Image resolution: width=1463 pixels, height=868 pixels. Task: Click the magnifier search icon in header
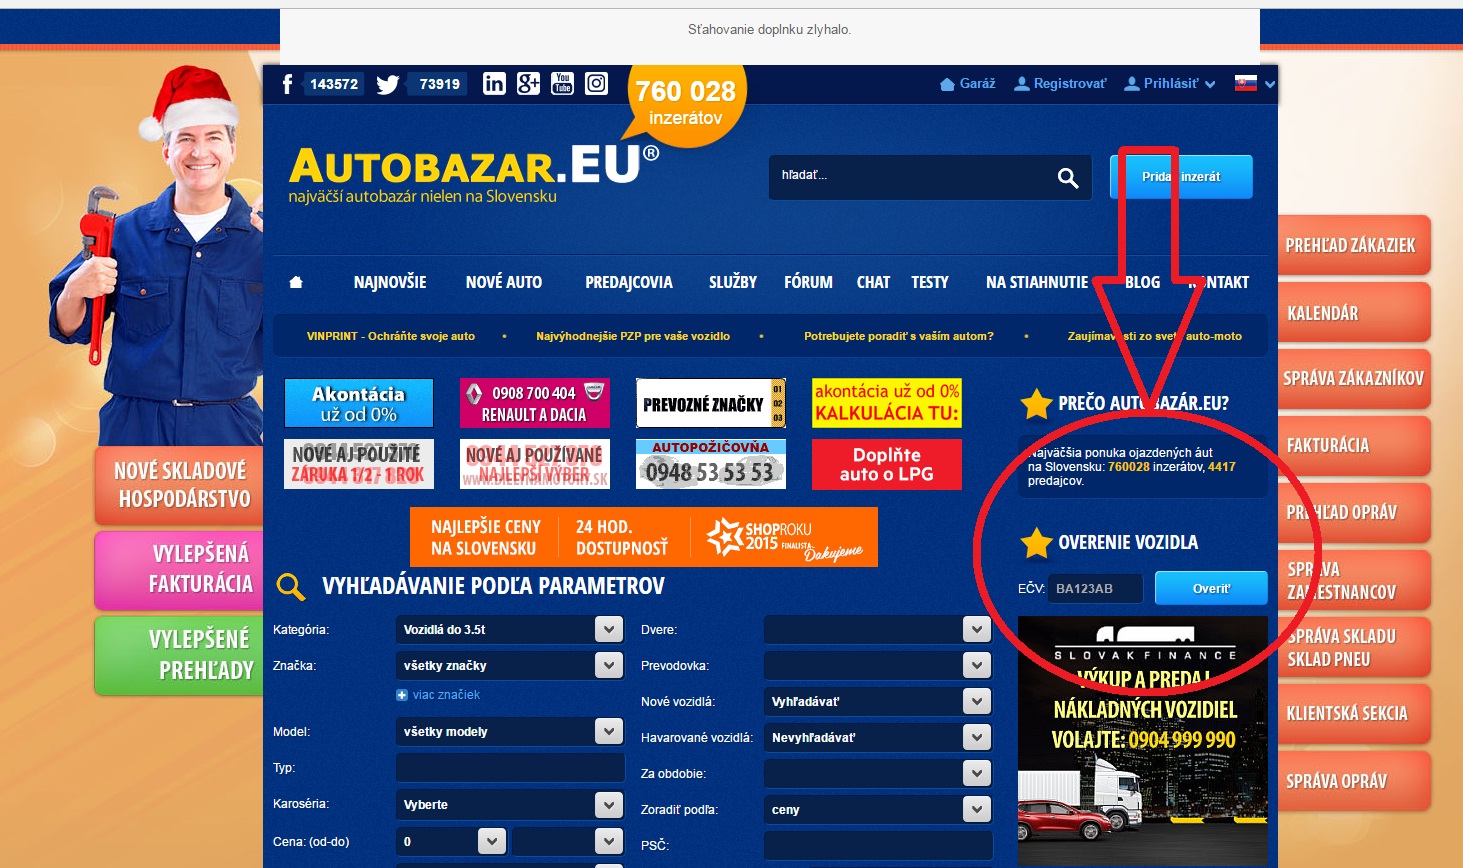coord(1068,178)
